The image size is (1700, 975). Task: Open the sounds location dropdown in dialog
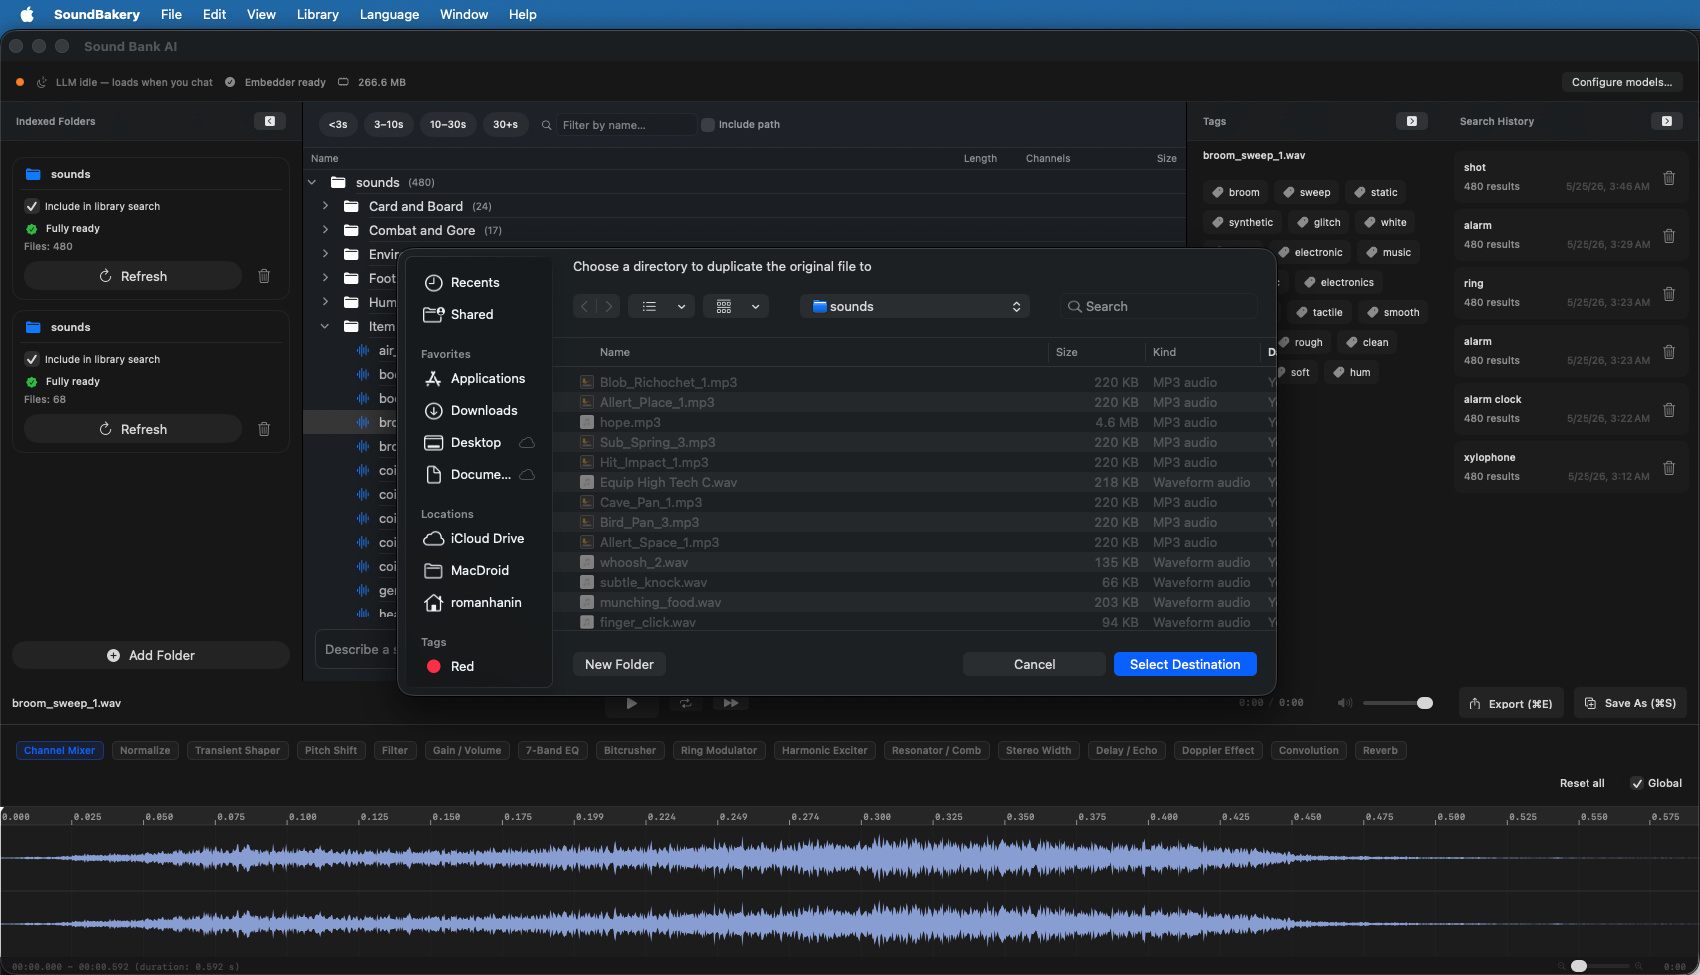pos(915,306)
